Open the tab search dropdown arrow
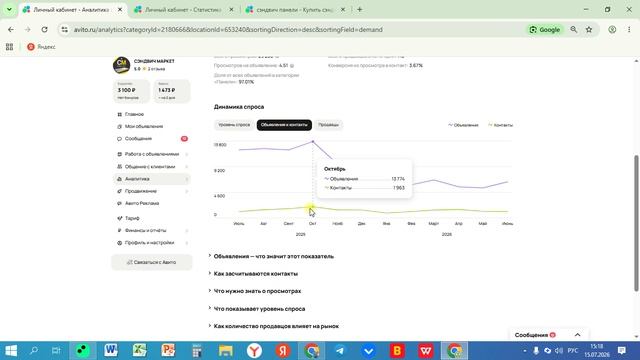 (x=9, y=9)
